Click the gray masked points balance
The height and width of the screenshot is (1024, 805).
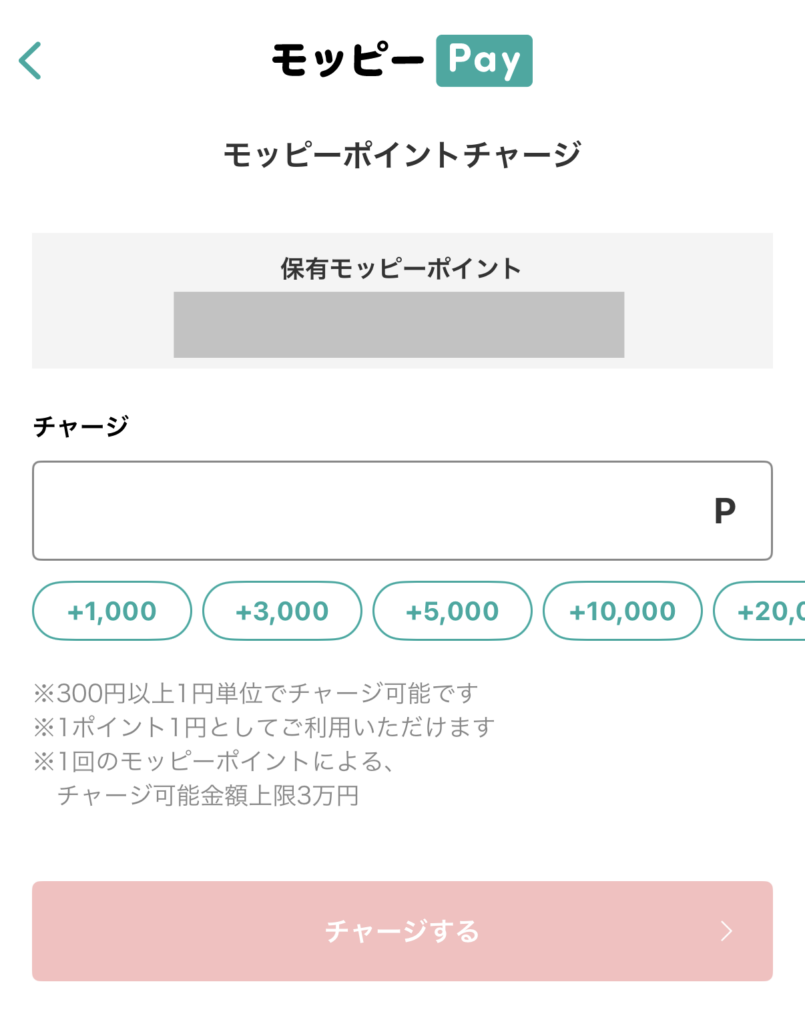[399, 325]
